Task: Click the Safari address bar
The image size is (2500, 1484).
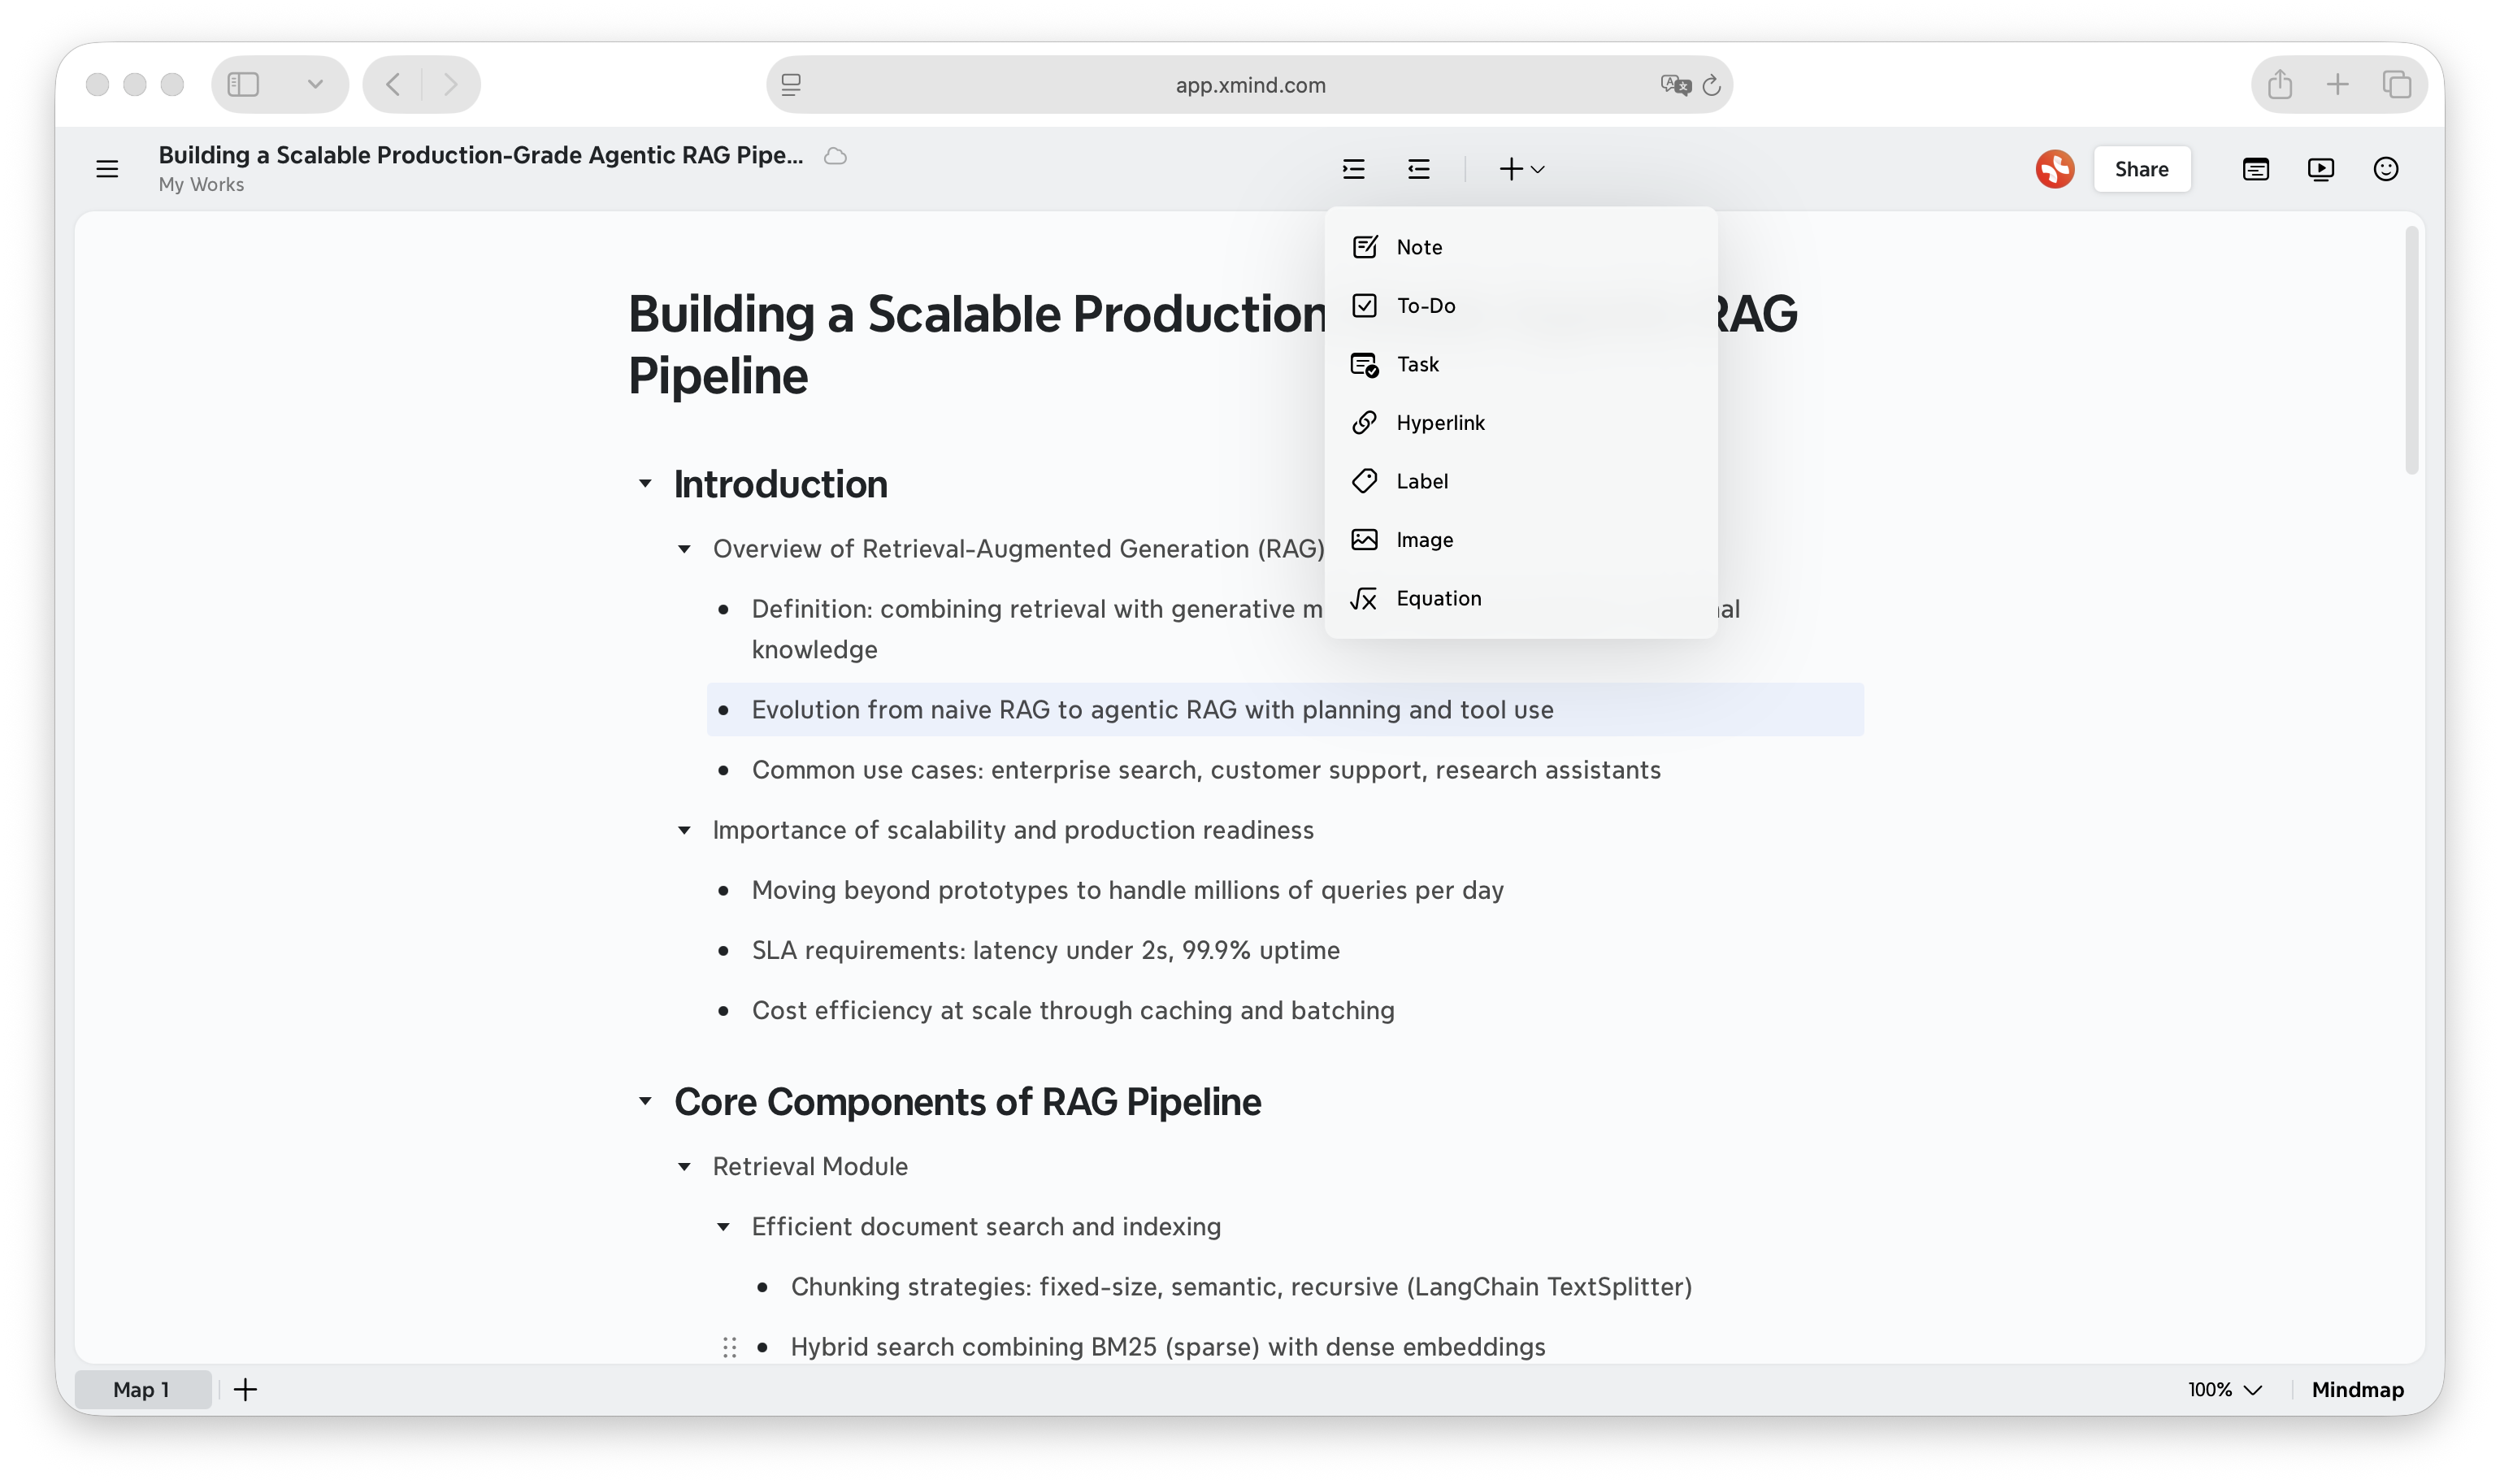Action: click(1249, 85)
